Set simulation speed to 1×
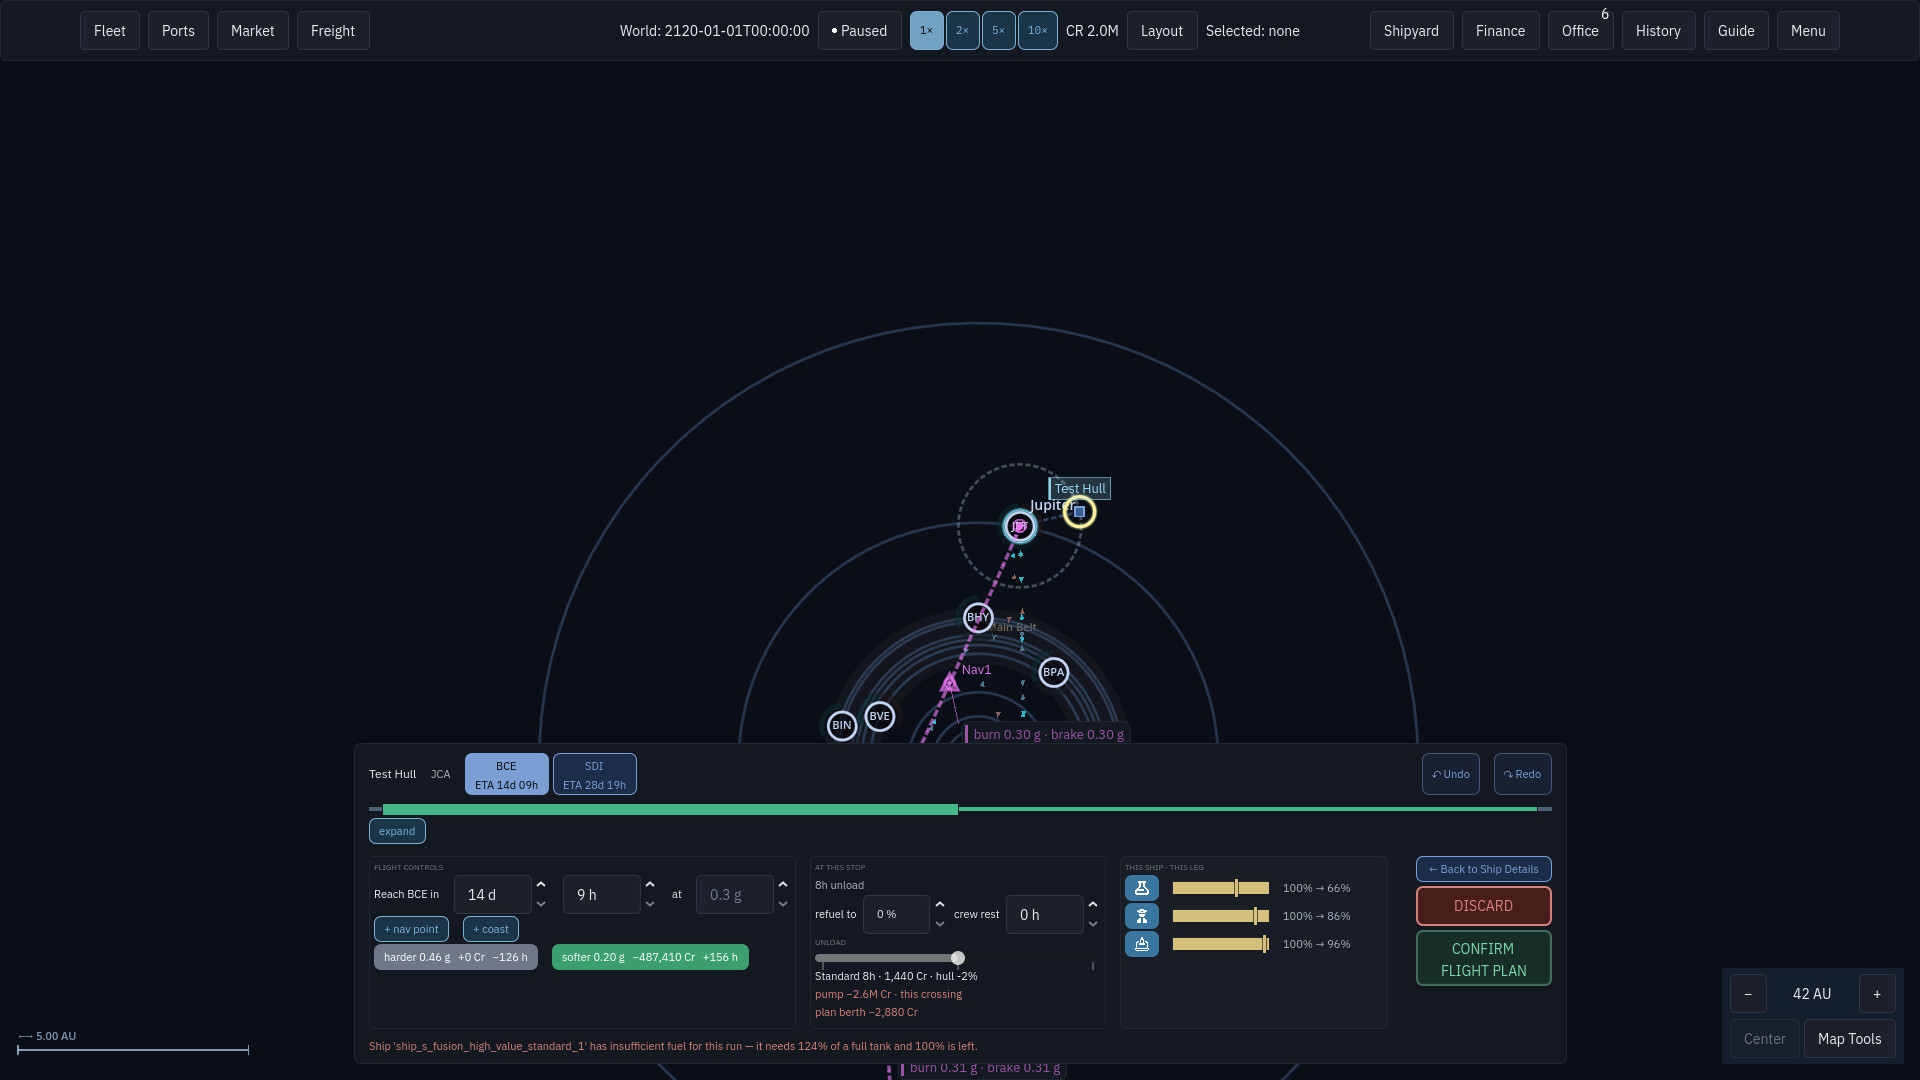1920x1080 pixels. pos(926,31)
